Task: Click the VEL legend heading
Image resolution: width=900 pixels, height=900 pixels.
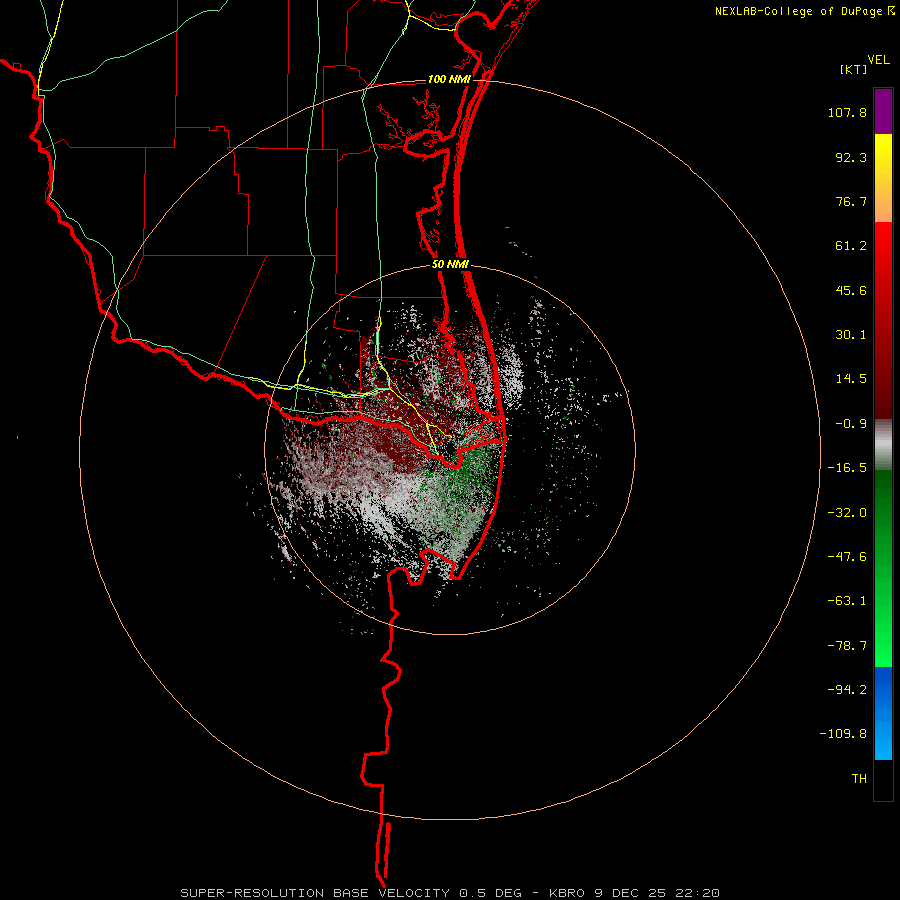Action: coord(878,60)
